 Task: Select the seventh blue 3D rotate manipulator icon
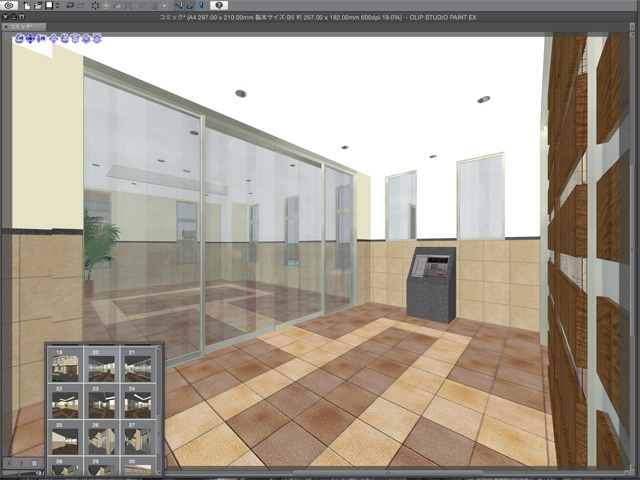coord(86,39)
